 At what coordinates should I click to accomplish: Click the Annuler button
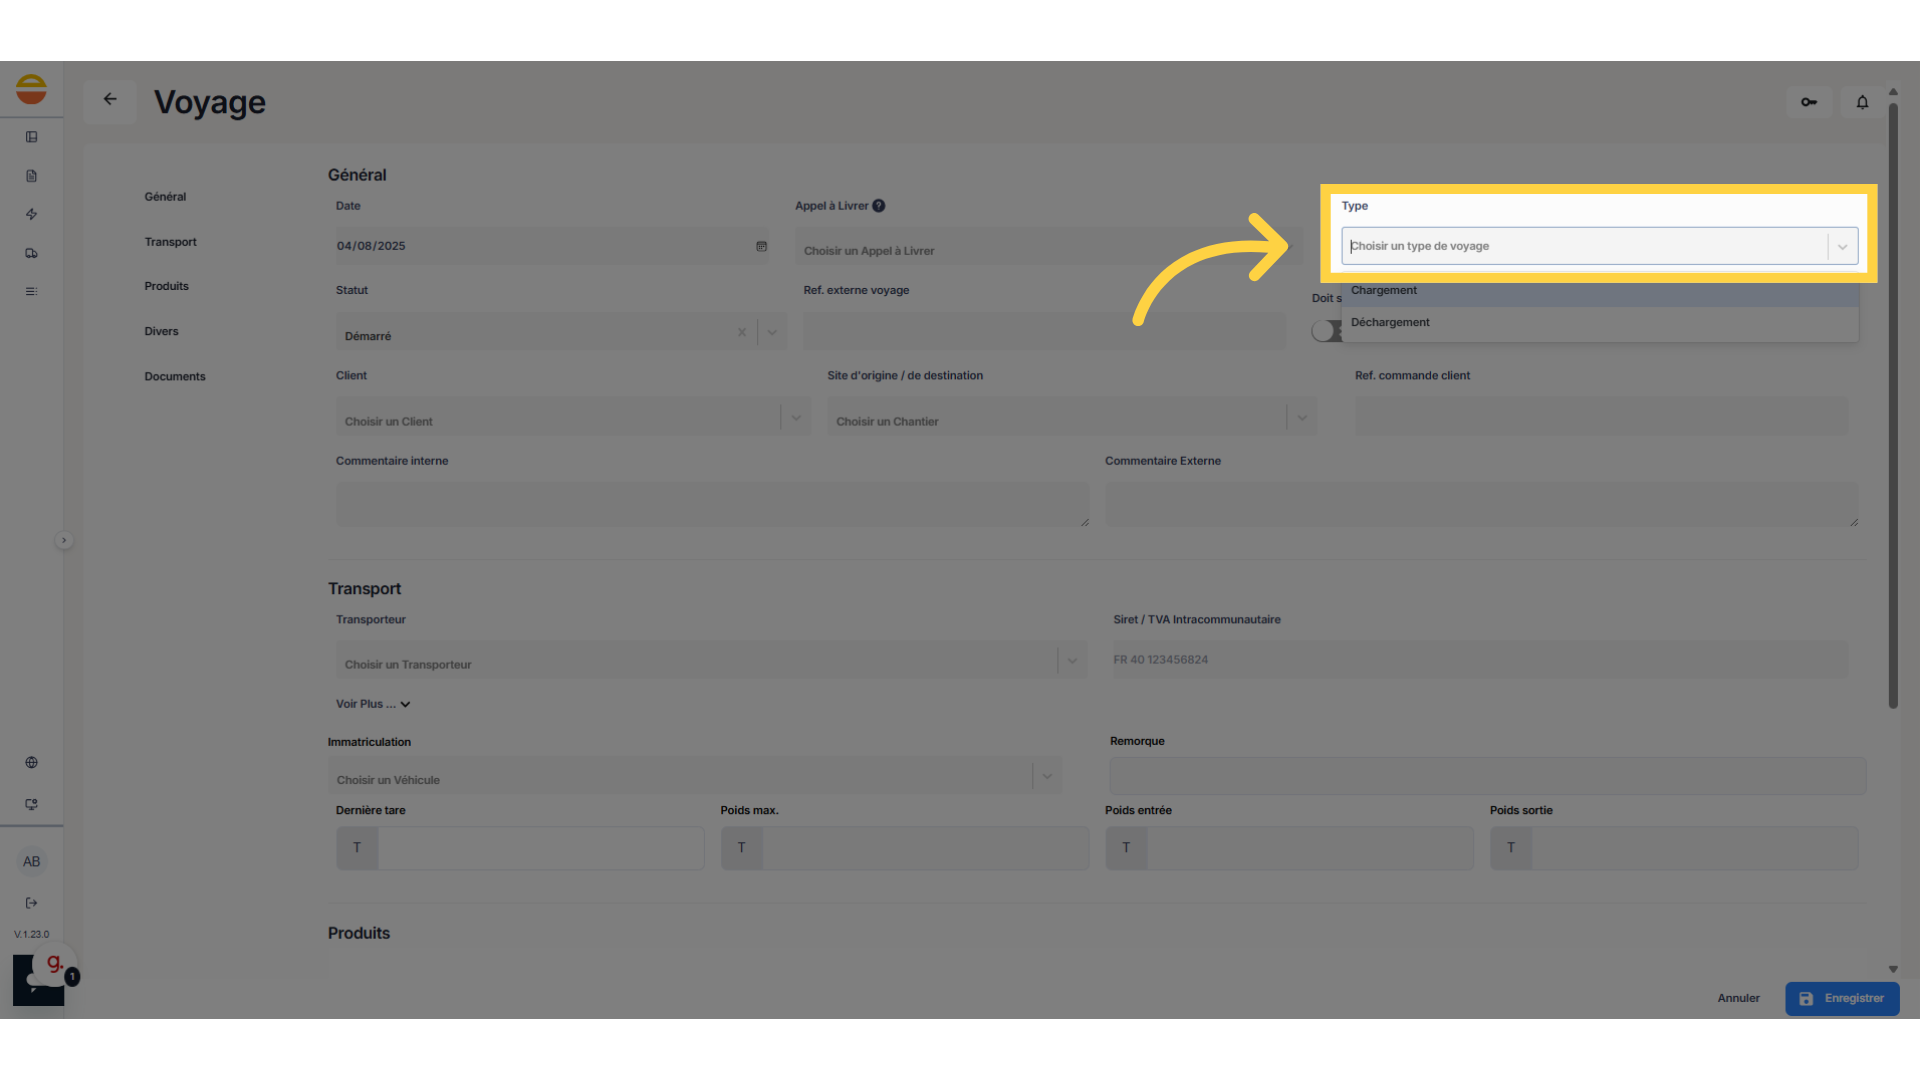coord(1738,998)
